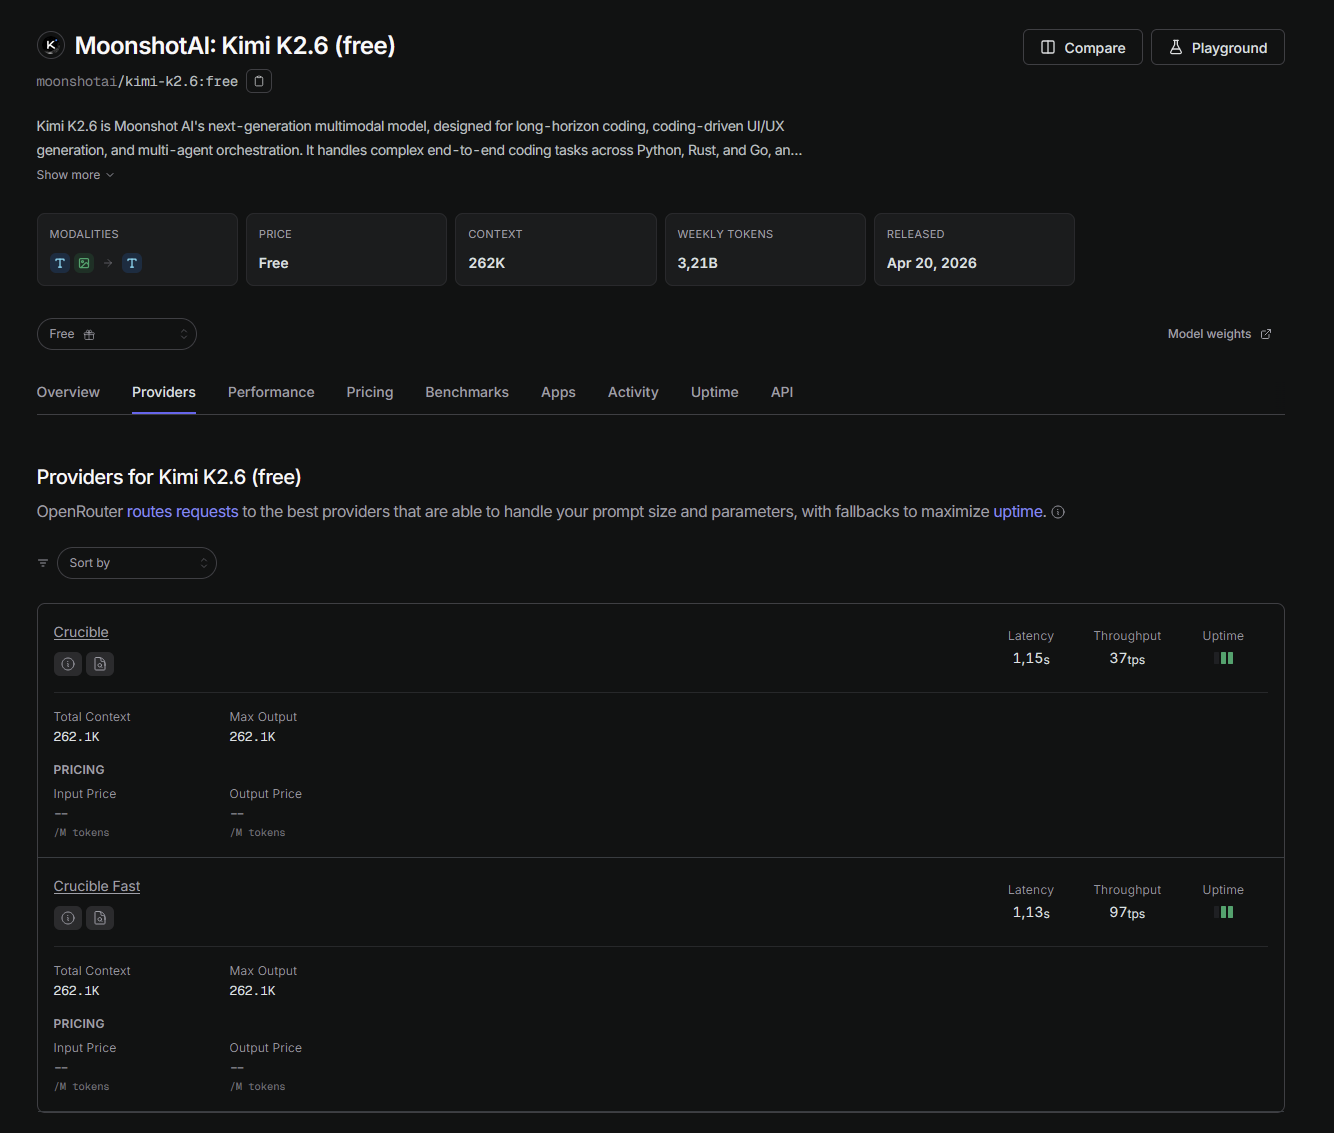Click the Weekly Tokens value 3,21B
Screen dimensions: 1334x1133
coord(698,263)
